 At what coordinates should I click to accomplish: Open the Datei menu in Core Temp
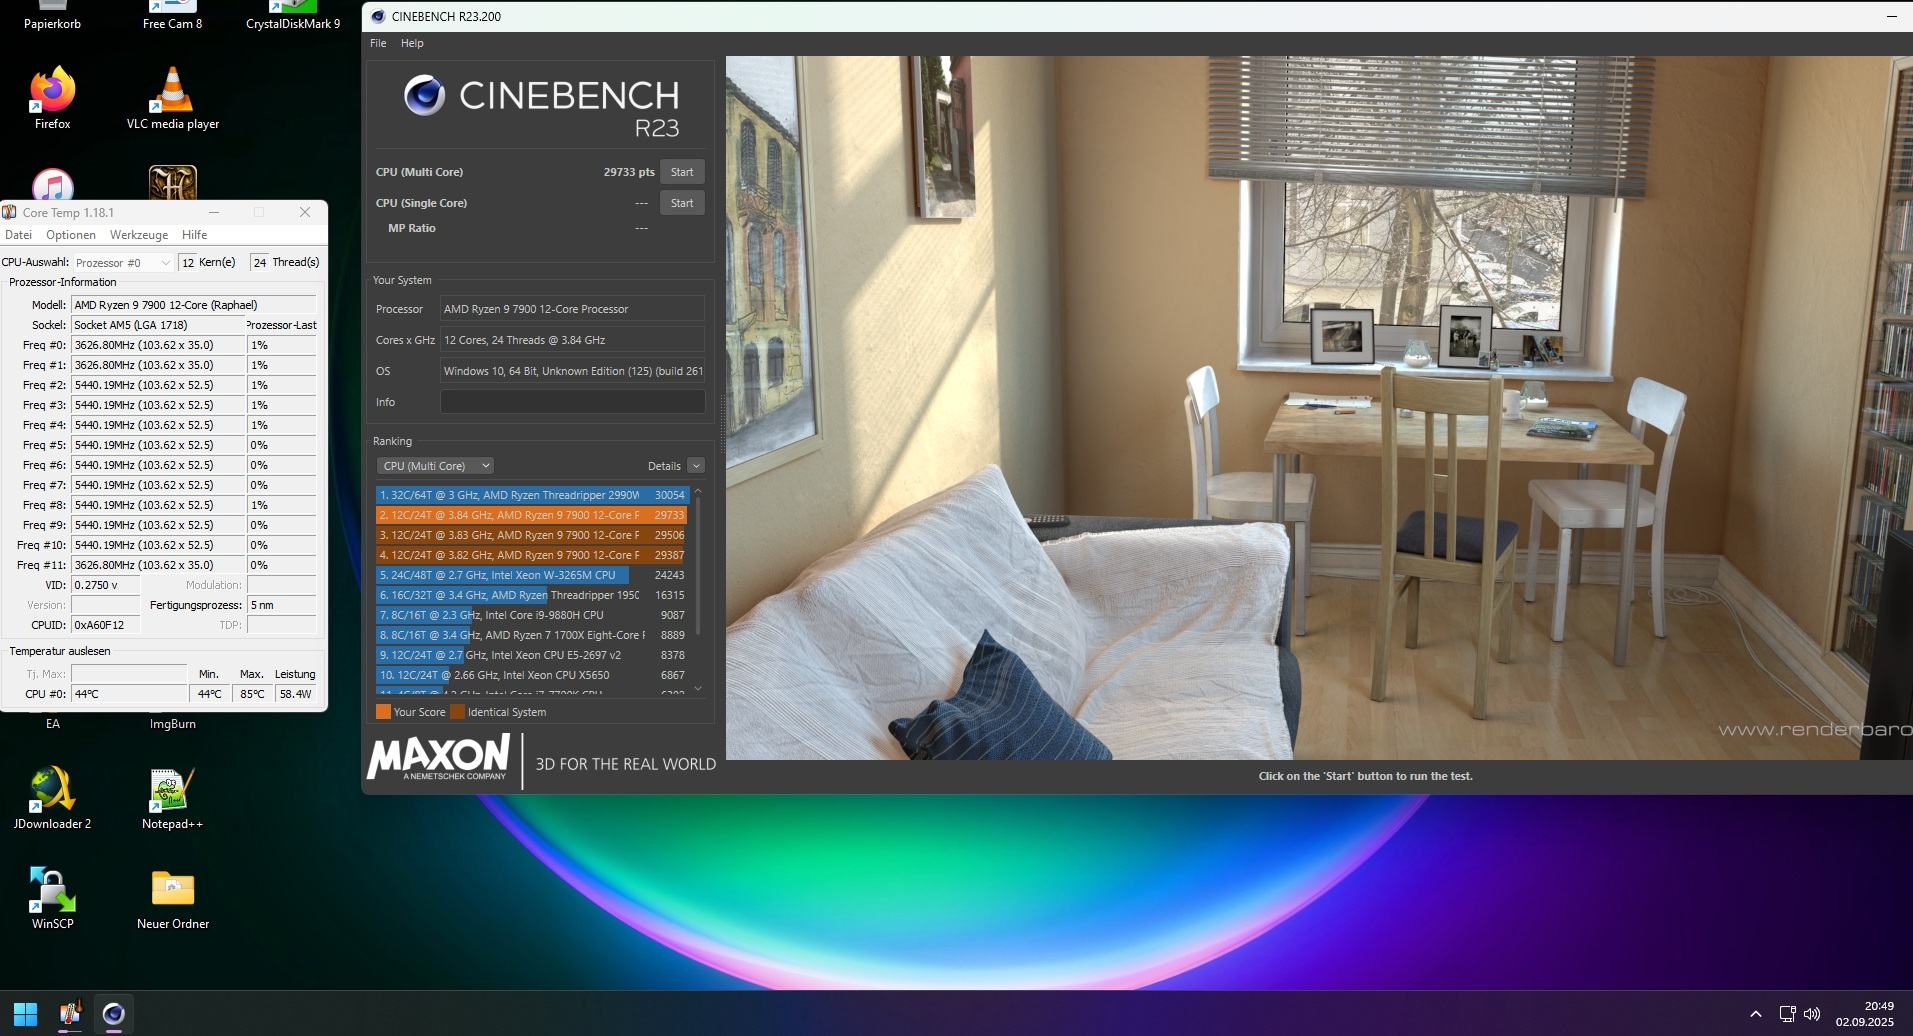point(18,235)
